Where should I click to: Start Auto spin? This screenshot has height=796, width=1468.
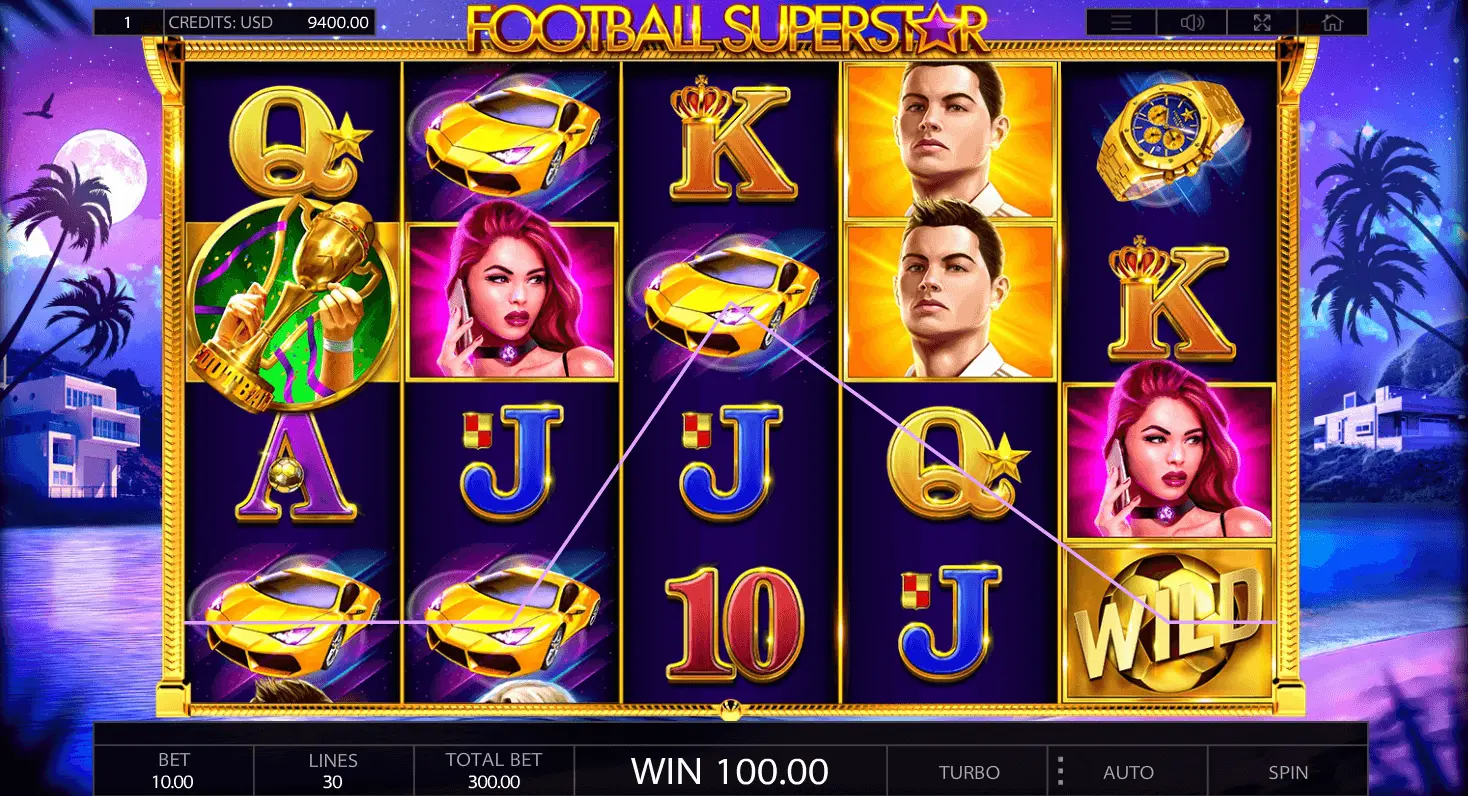pyautogui.click(x=1128, y=772)
